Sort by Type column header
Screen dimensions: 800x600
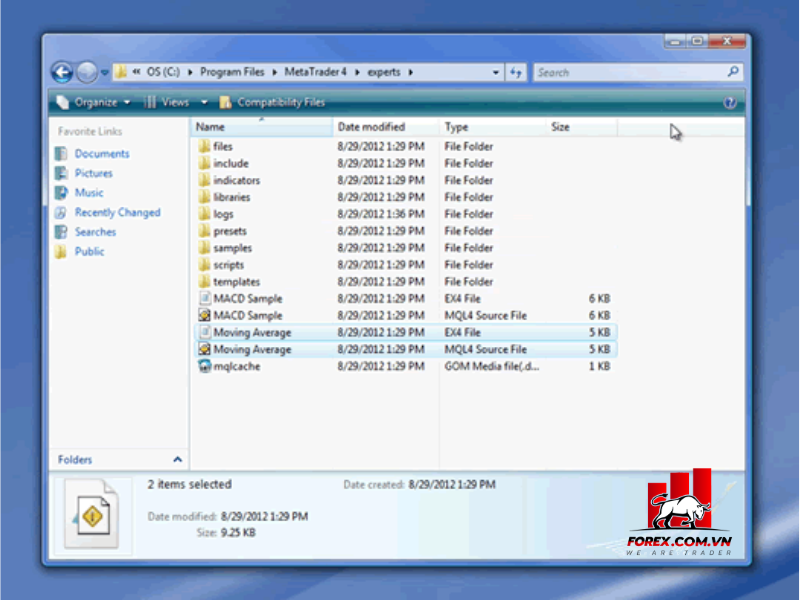[492, 127]
